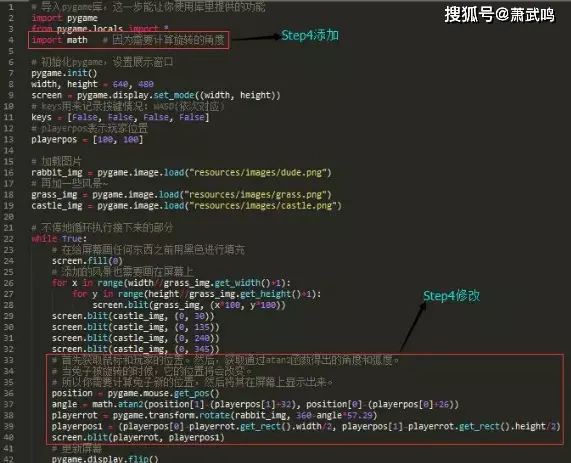Image resolution: width=571 pixels, height=463 pixels.
Task: Click the rabbit_img load 'dude.png' line
Action: click(x=181, y=172)
